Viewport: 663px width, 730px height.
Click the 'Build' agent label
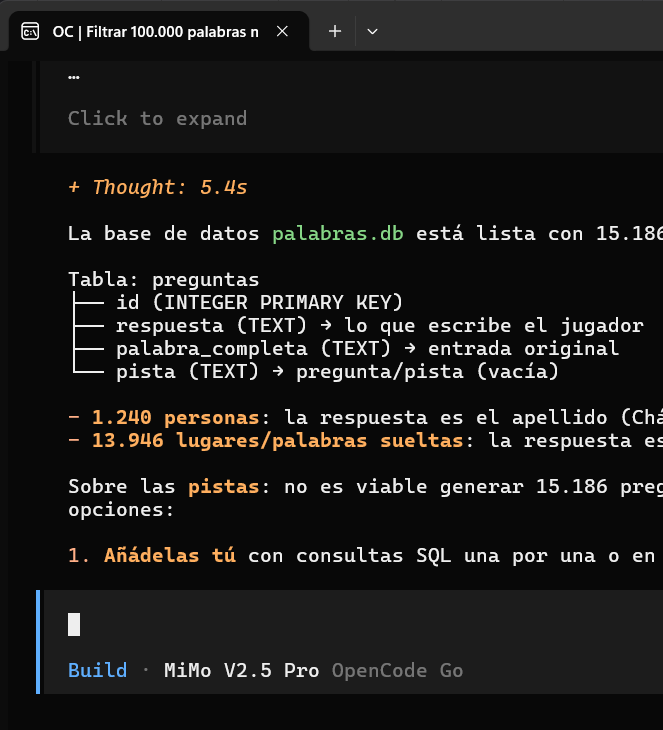[97, 670]
